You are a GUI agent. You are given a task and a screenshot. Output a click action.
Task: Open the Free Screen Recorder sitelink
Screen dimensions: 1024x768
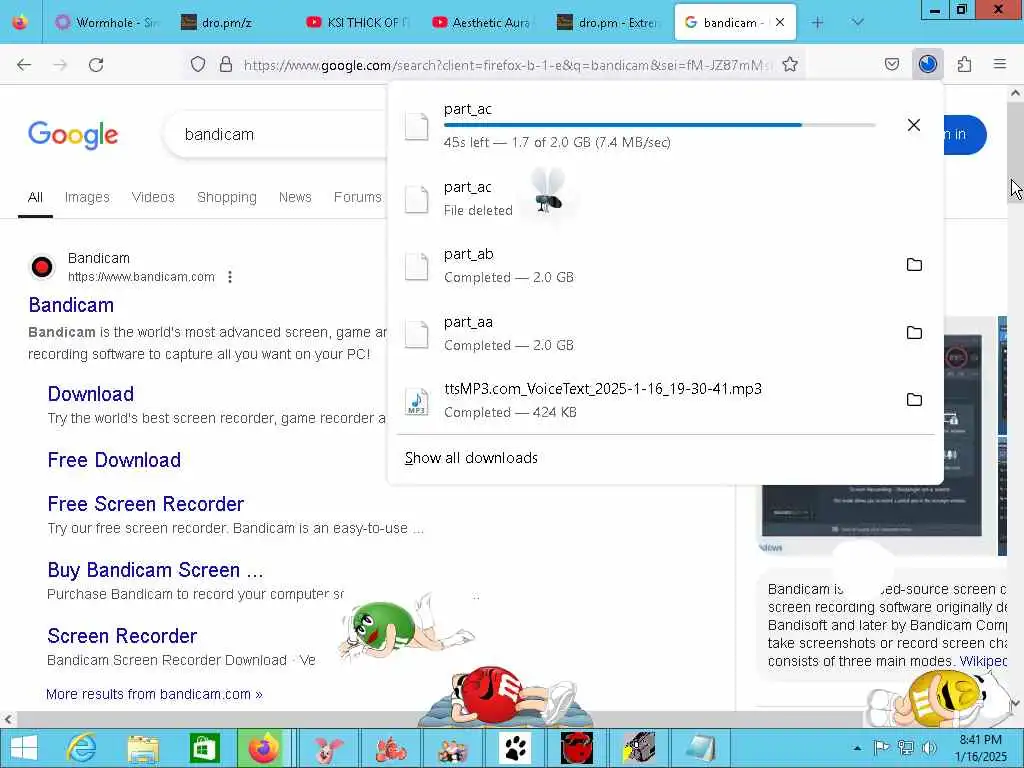coord(146,504)
